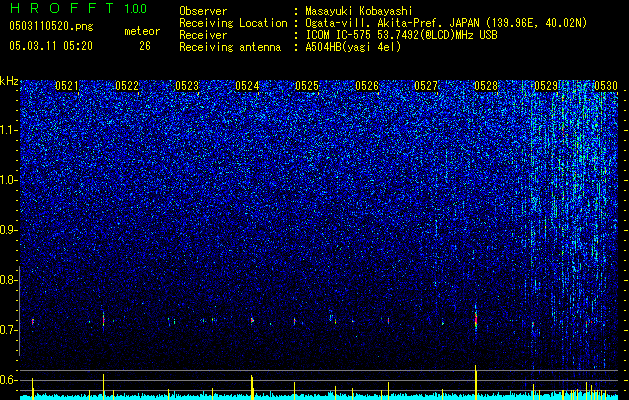Click the HROFFT program title text
Viewport: 629px width, 400px height.
coord(62,8)
